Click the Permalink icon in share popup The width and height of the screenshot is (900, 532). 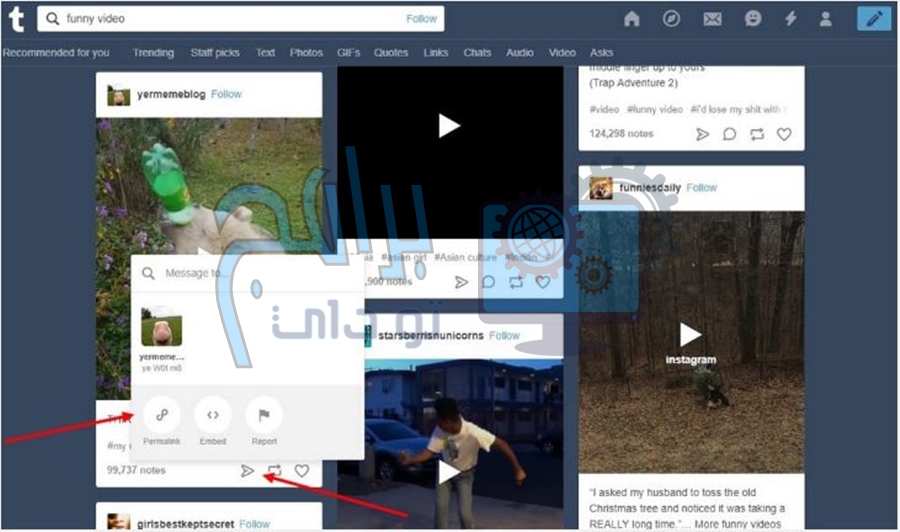pyautogui.click(x=160, y=415)
